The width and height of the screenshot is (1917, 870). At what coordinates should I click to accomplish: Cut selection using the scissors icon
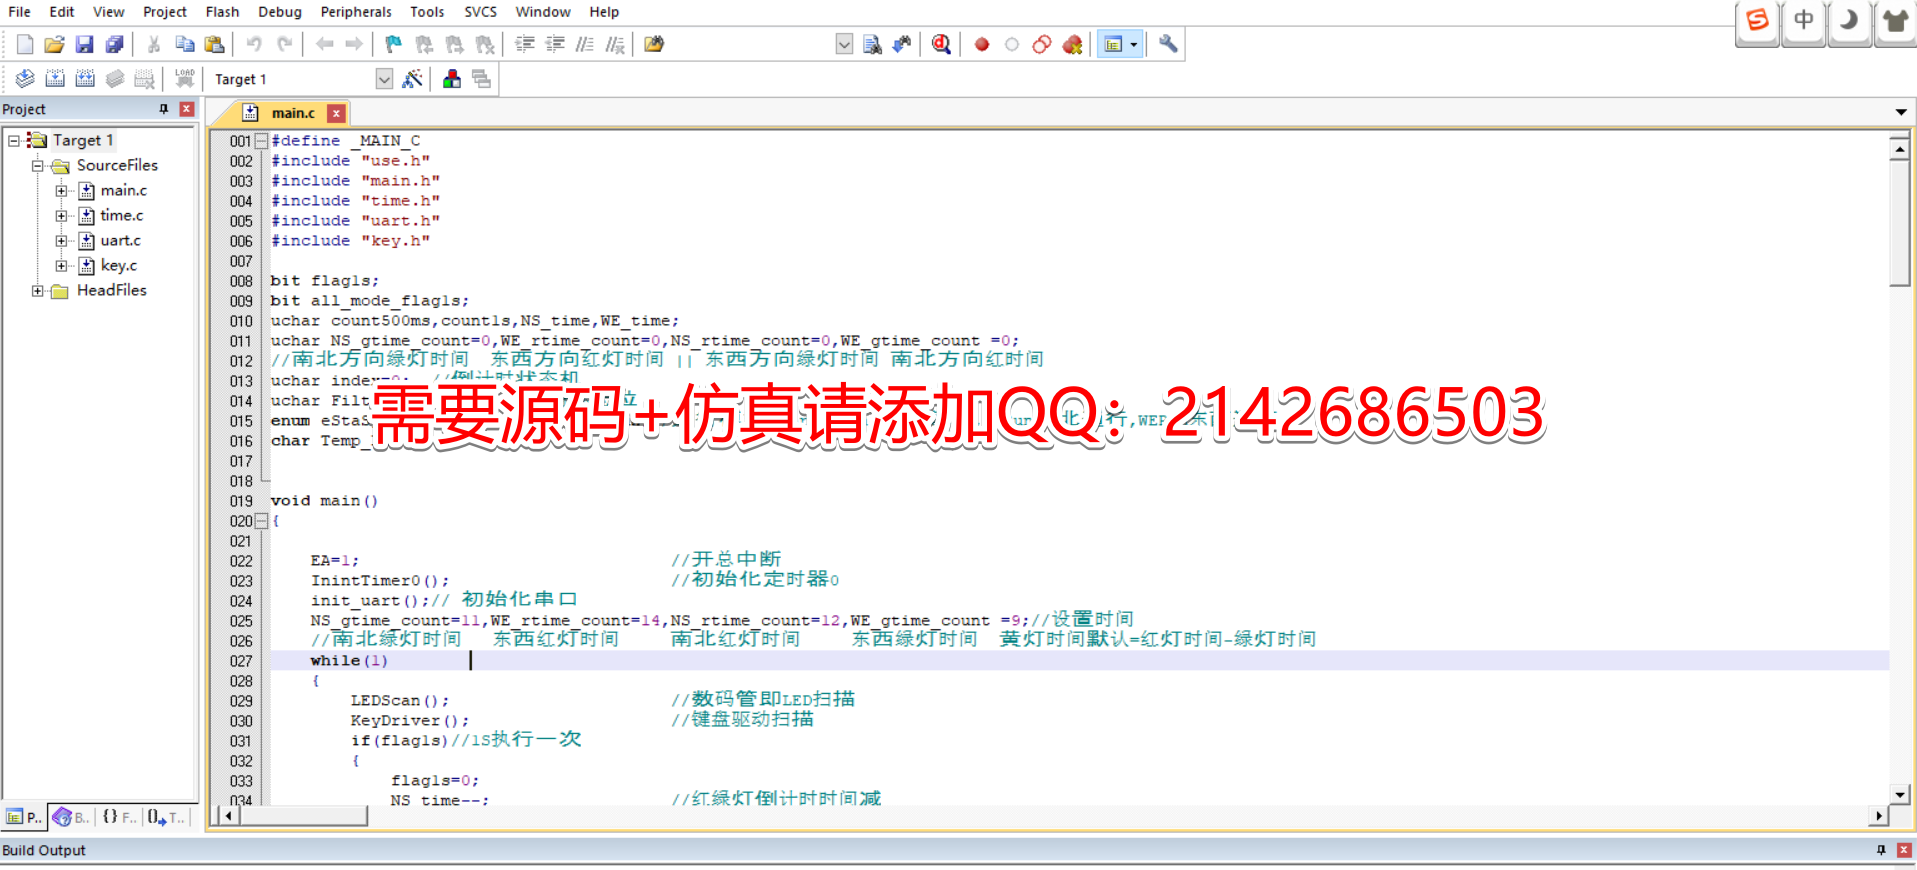click(x=154, y=44)
